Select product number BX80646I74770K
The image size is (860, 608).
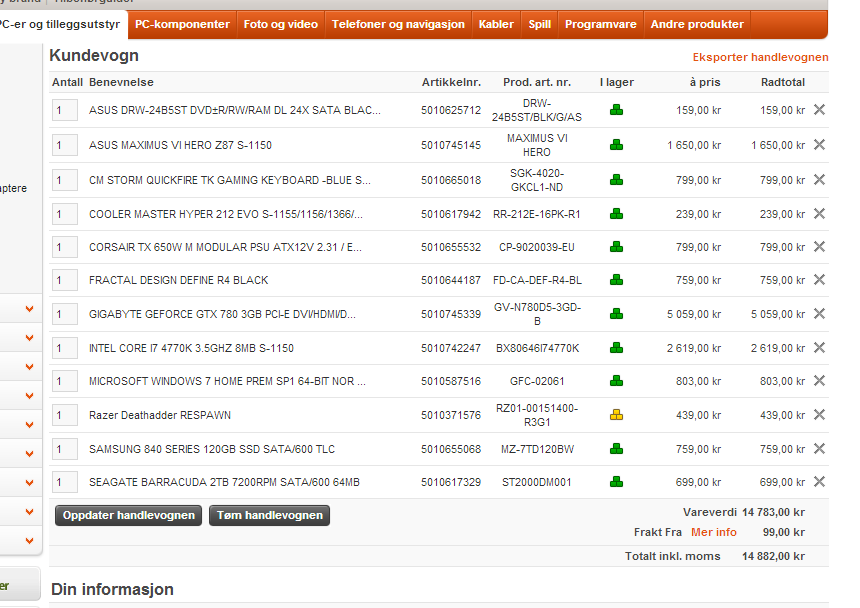click(537, 348)
